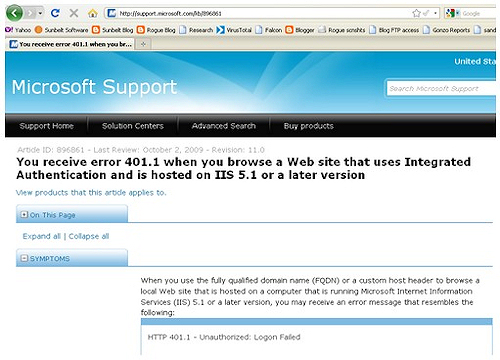Click the 'You receive error 401.1' article heading

pyautogui.click(x=244, y=168)
